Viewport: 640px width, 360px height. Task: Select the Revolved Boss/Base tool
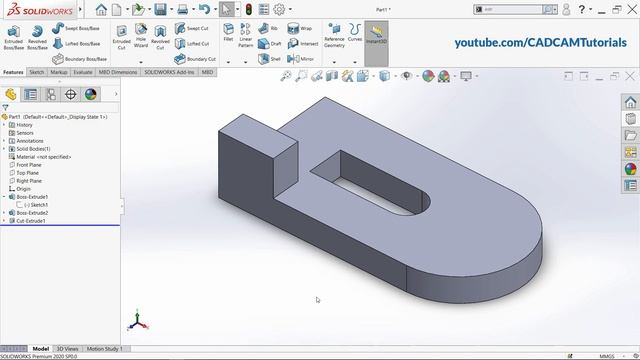point(37,38)
